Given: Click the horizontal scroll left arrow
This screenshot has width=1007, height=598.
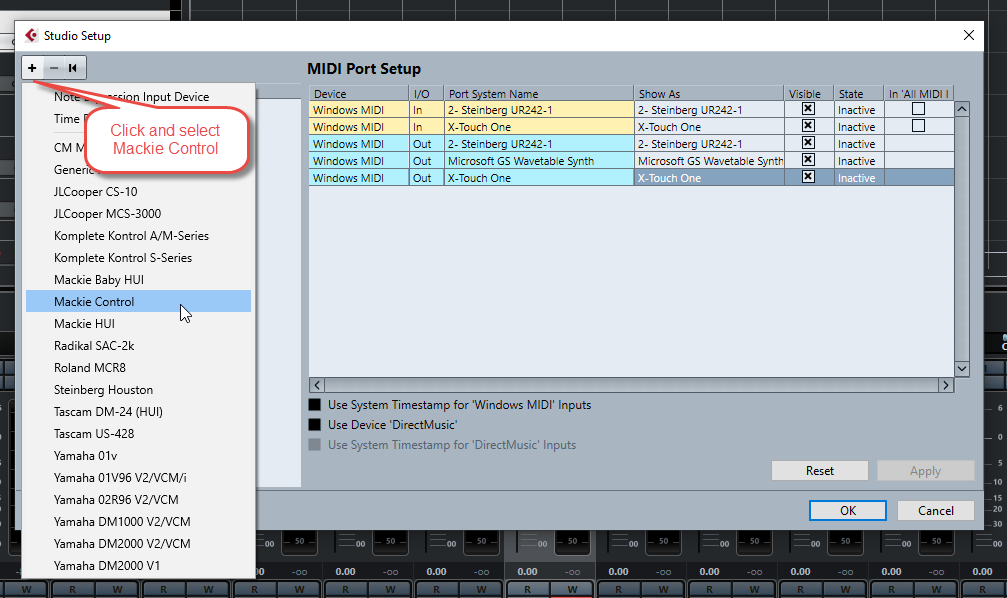Looking at the screenshot, I should point(317,385).
